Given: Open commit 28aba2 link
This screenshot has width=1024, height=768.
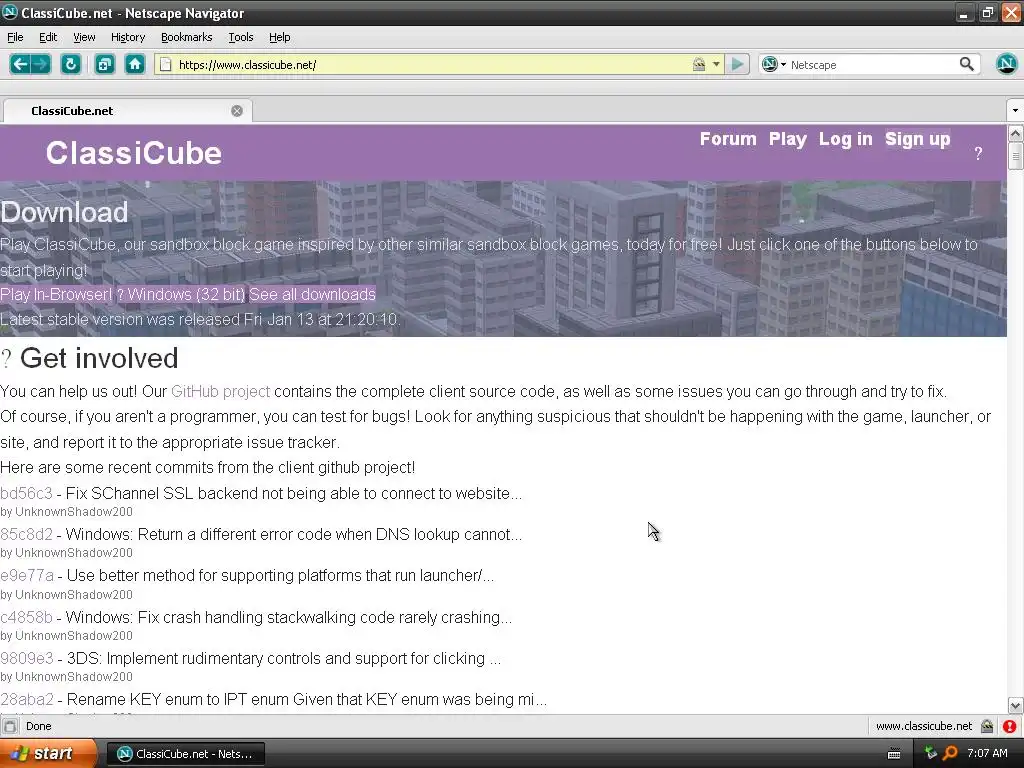Looking at the screenshot, I should tap(27, 699).
